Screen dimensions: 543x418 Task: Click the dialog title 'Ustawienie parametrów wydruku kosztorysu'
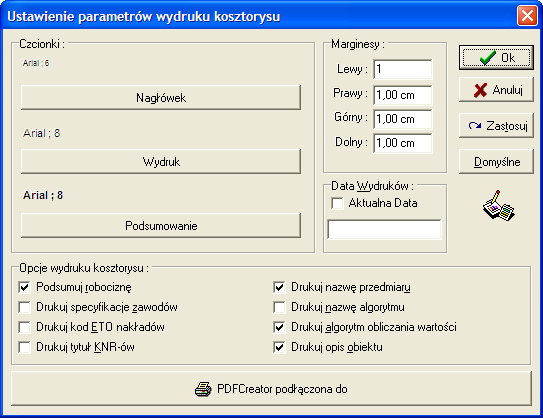[144, 16]
